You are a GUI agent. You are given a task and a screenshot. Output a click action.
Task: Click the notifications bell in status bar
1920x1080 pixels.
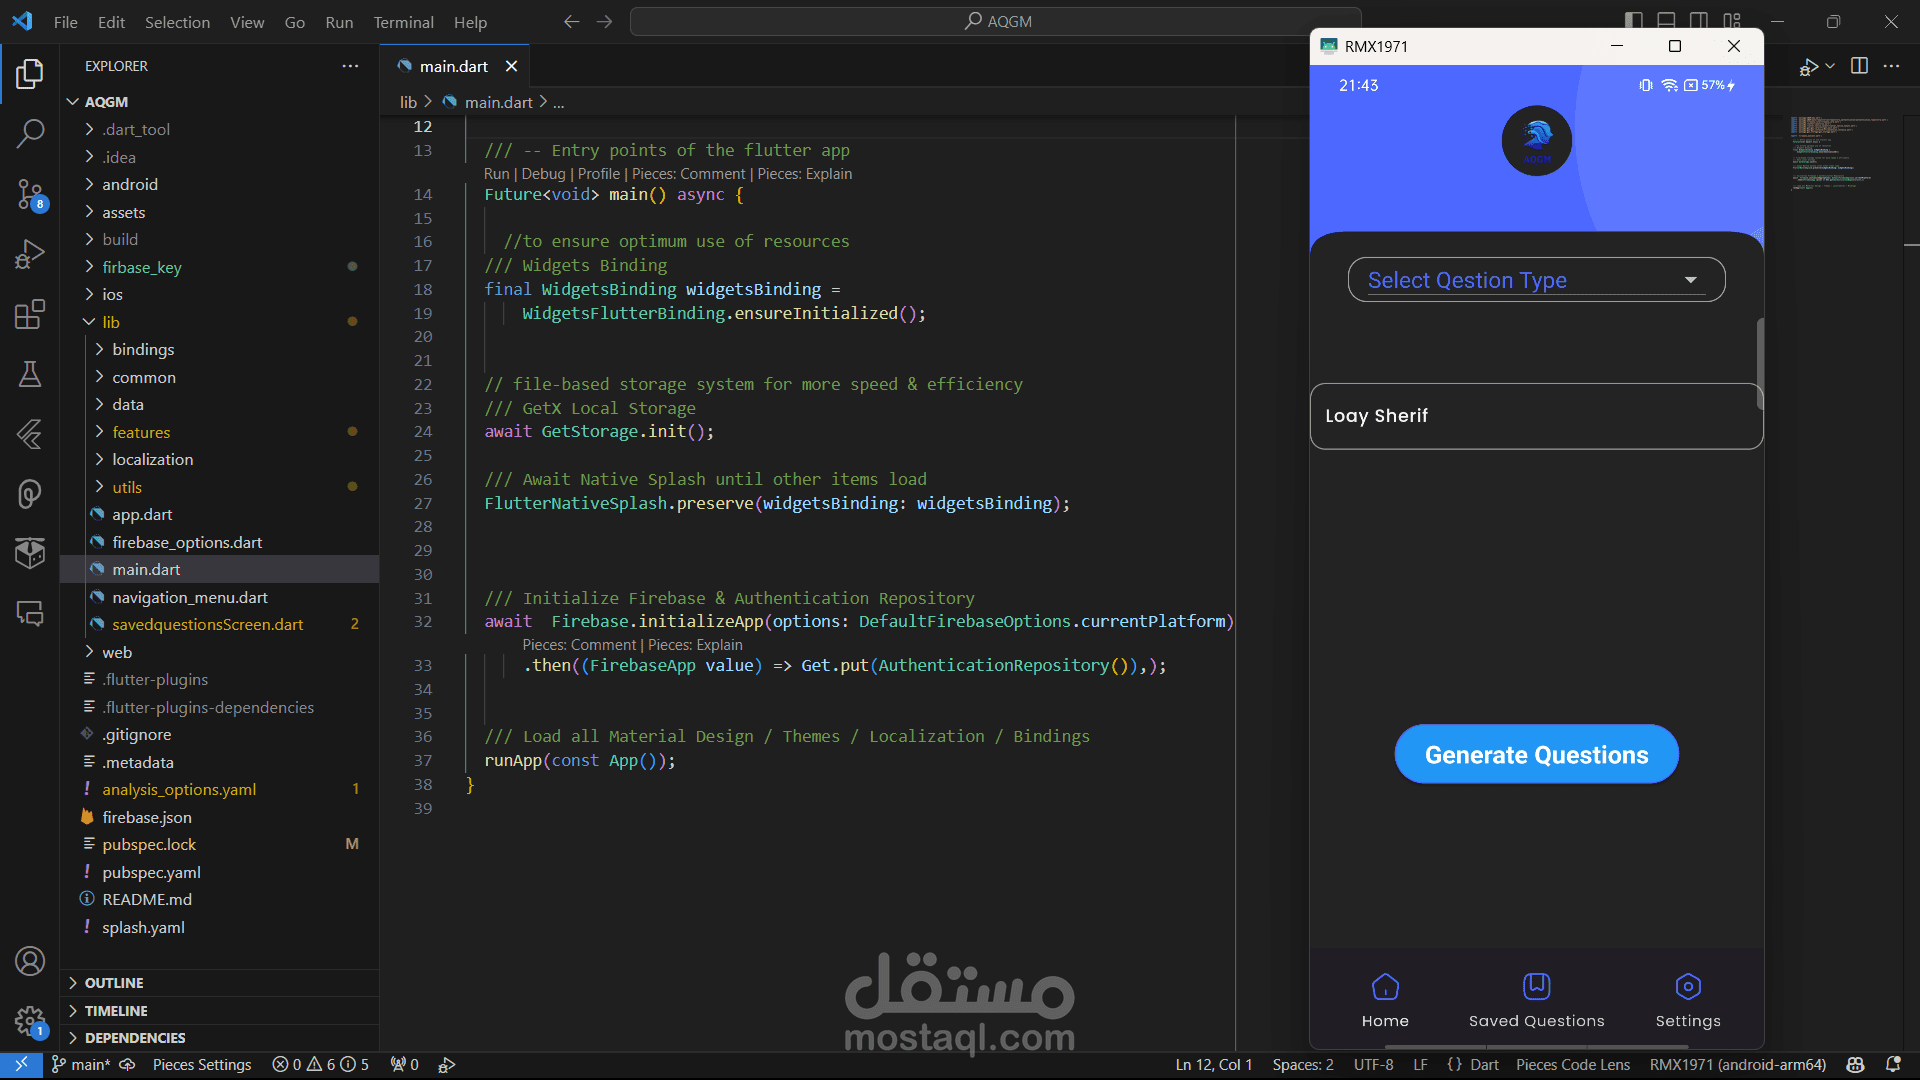tap(1893, 1064)
